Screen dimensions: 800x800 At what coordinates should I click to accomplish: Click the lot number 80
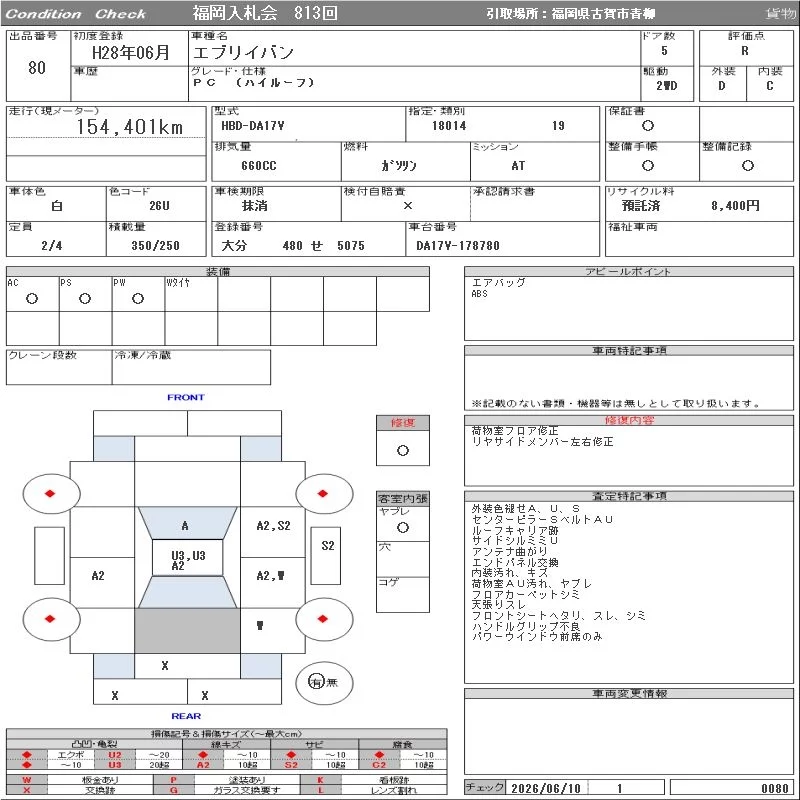pyautogui.click(x=37, y=67)
